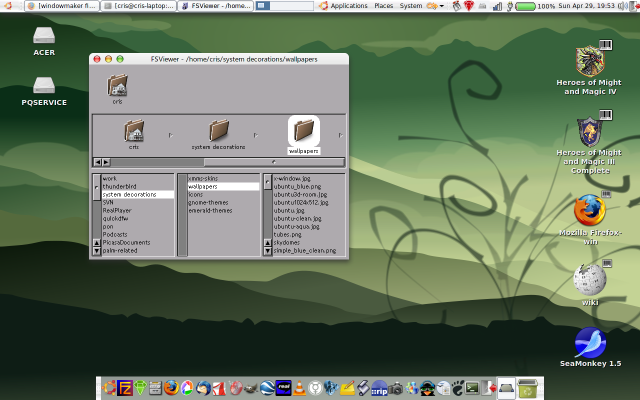Image resolution: width=640 pixels, height=400 pixels.
Task: Switch to the windowmaker Firefox taskbar window
Action: [x=62, y=6]
